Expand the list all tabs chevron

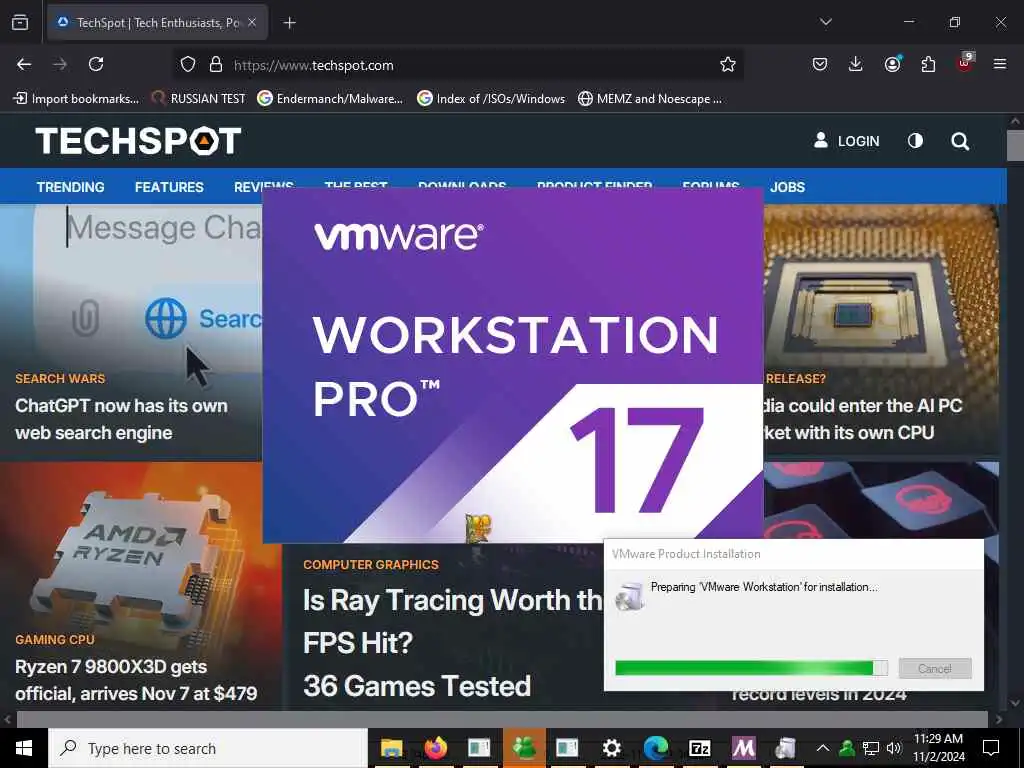[x=825, y=22]
